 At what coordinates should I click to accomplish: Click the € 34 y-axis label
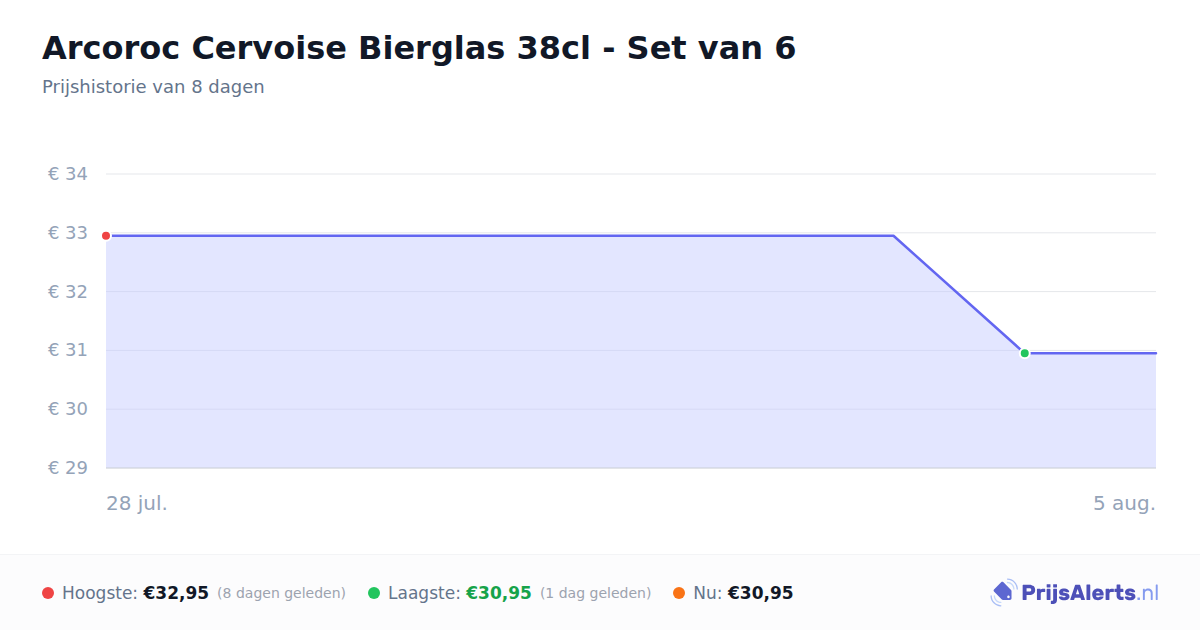coord(68,174)
